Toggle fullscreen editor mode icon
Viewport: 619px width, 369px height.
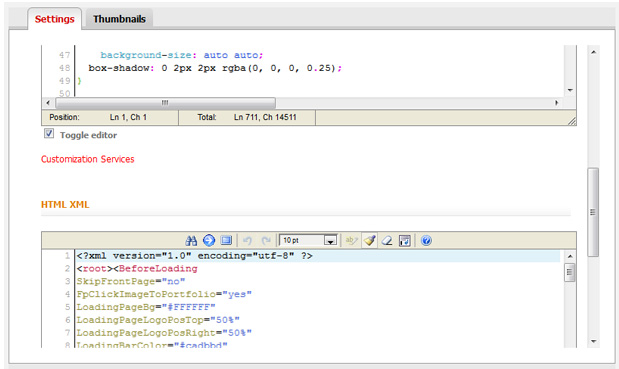[226, 240]
